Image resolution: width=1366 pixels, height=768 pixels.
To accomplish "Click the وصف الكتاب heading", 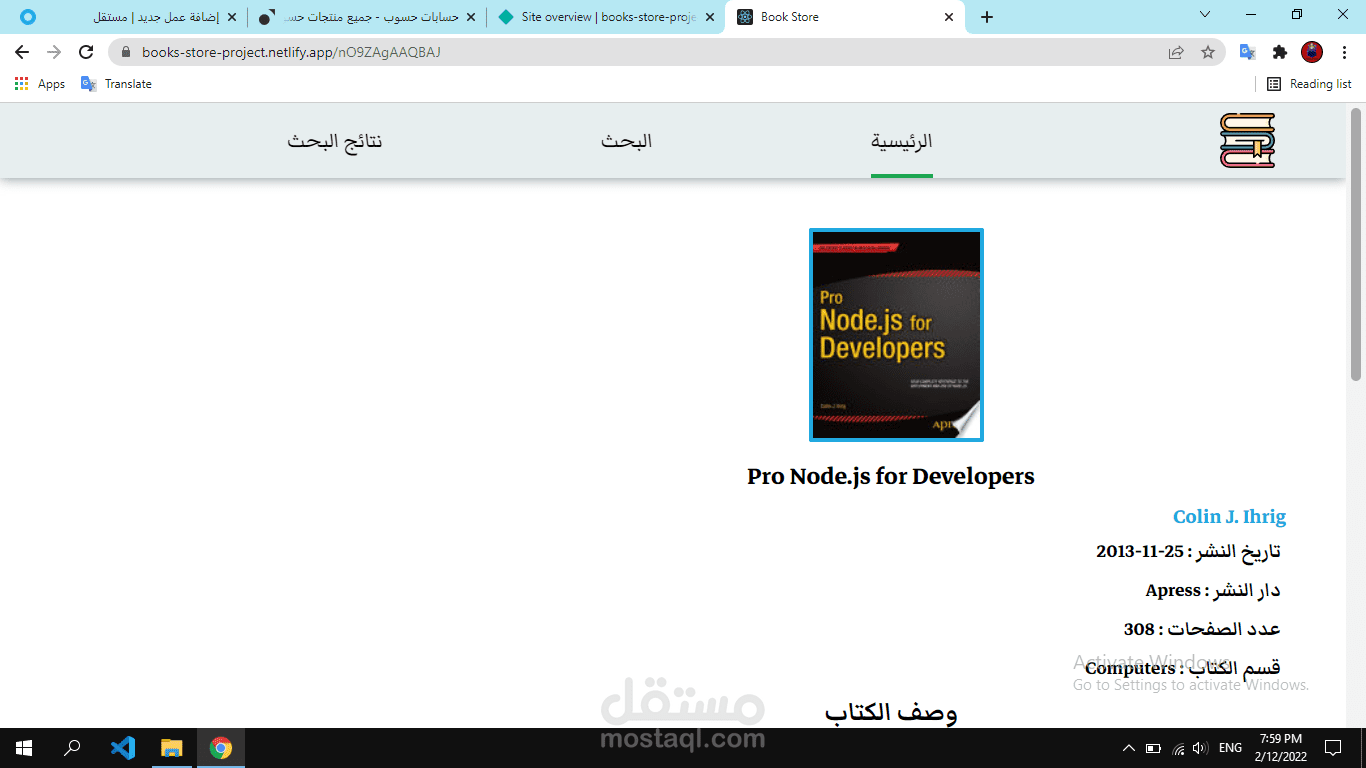I will tap(891, 712).
